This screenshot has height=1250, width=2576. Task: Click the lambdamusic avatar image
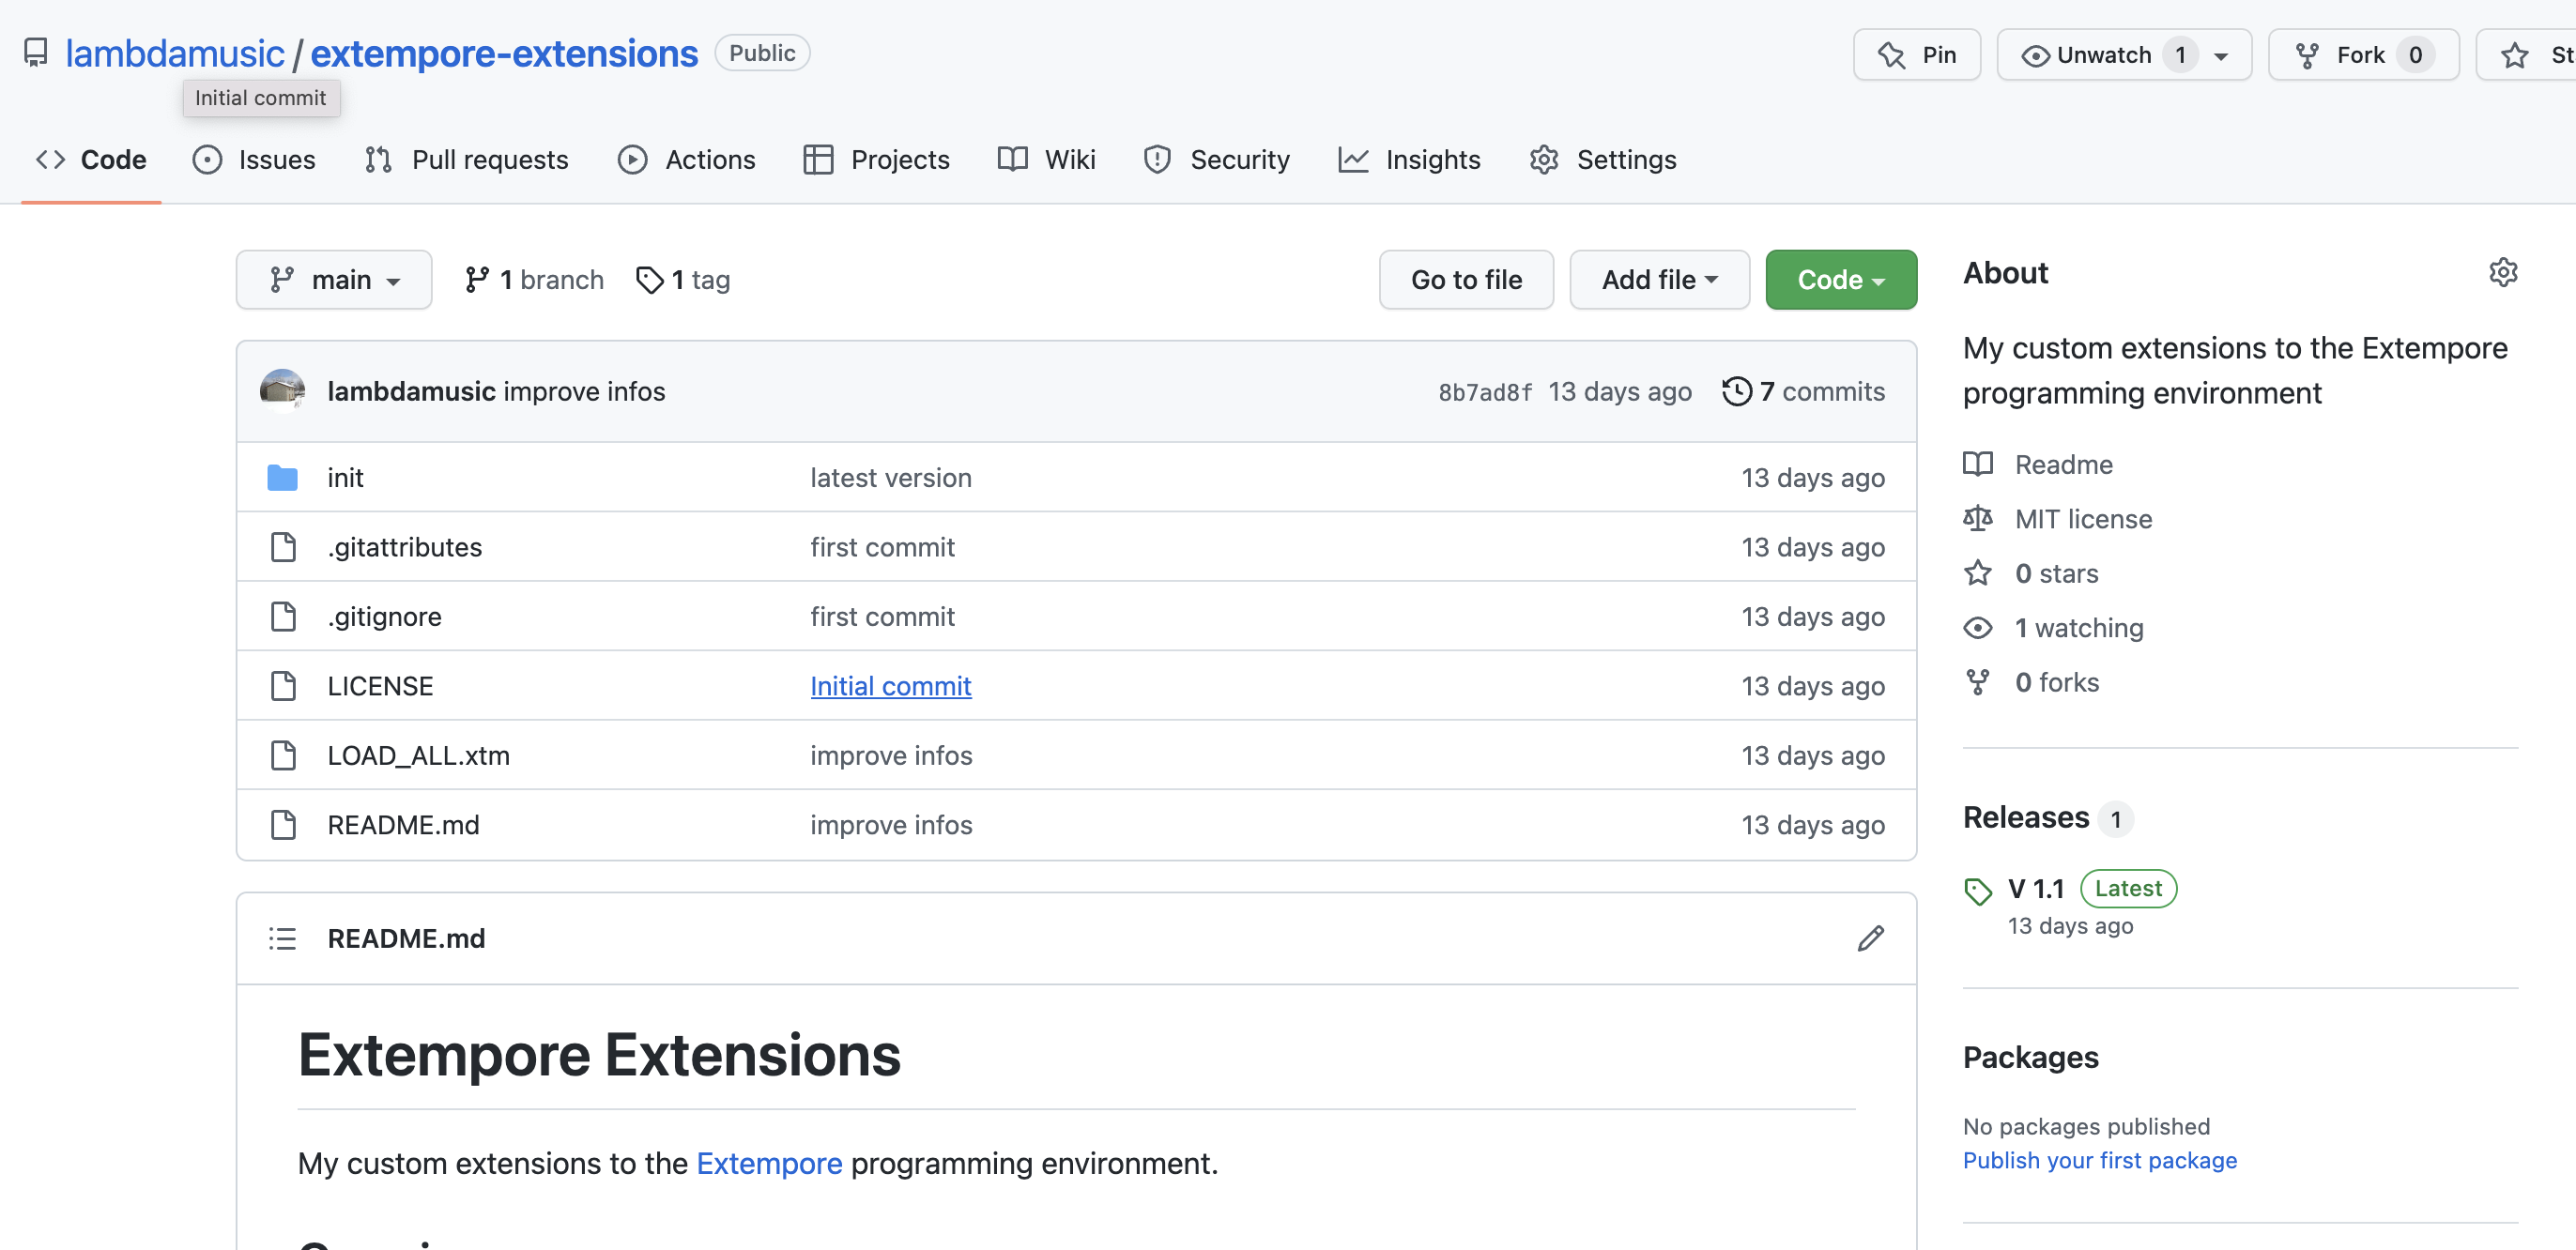[283, 391]
